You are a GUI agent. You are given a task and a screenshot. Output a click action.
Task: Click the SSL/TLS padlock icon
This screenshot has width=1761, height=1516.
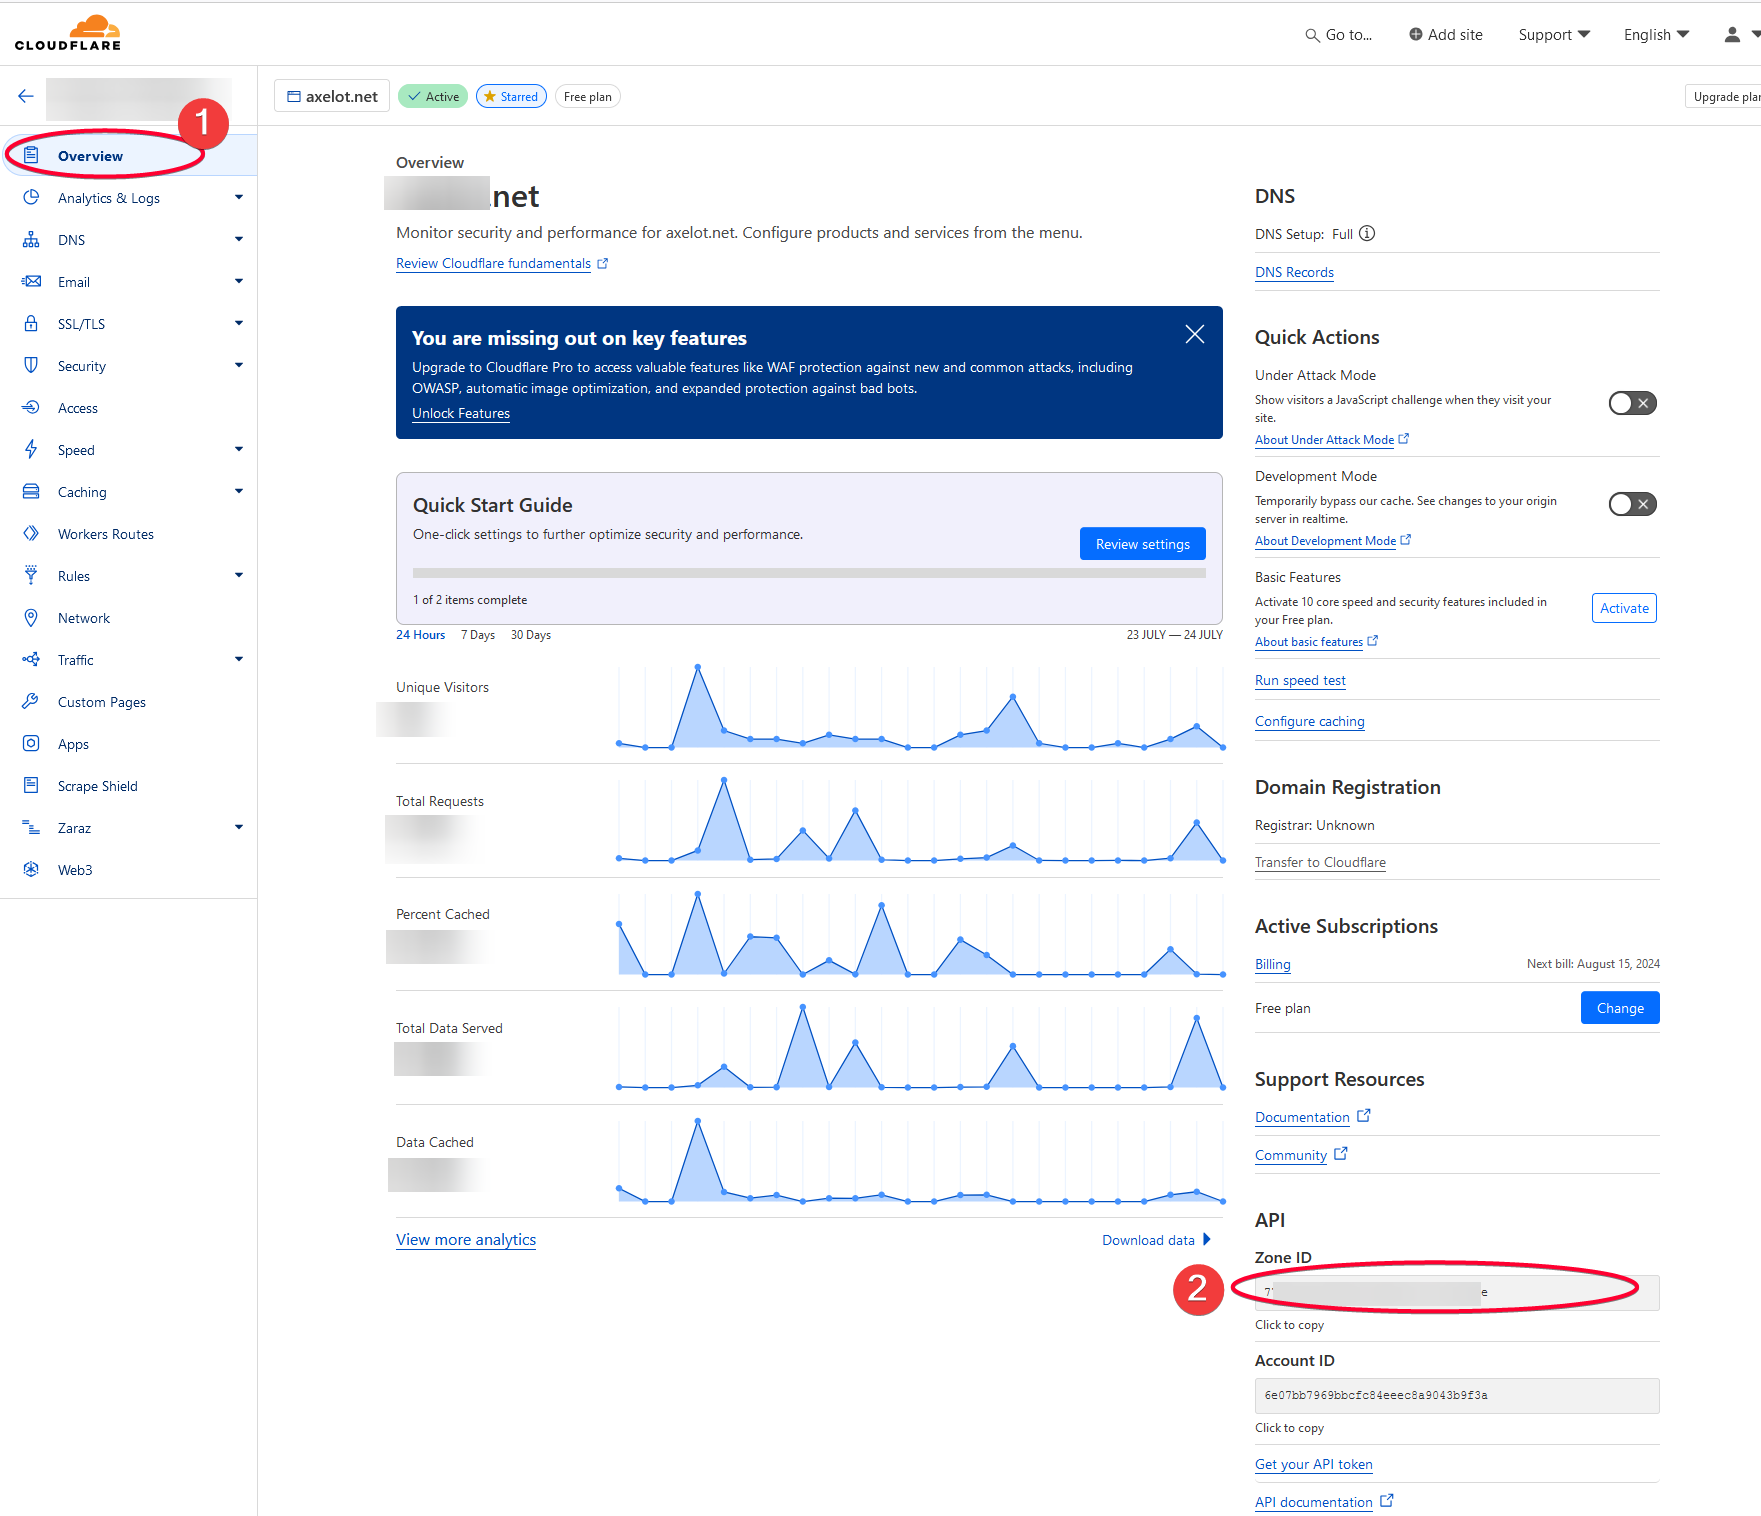(31, 323)
